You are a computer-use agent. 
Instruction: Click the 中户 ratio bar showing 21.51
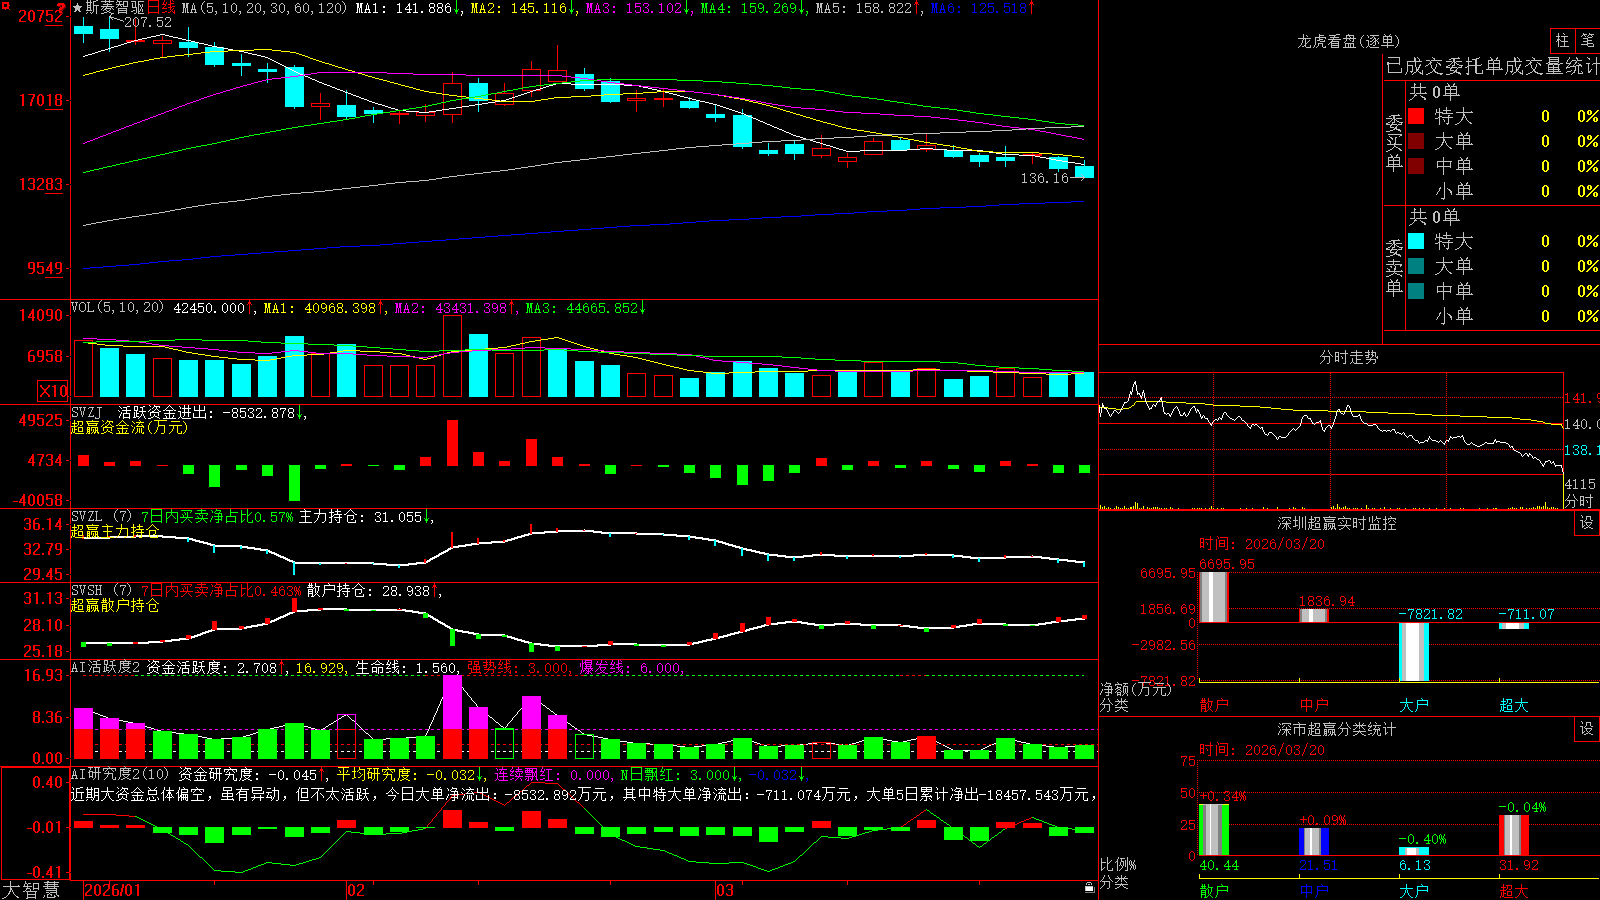pyautogui.click(x=1314, y=842)
